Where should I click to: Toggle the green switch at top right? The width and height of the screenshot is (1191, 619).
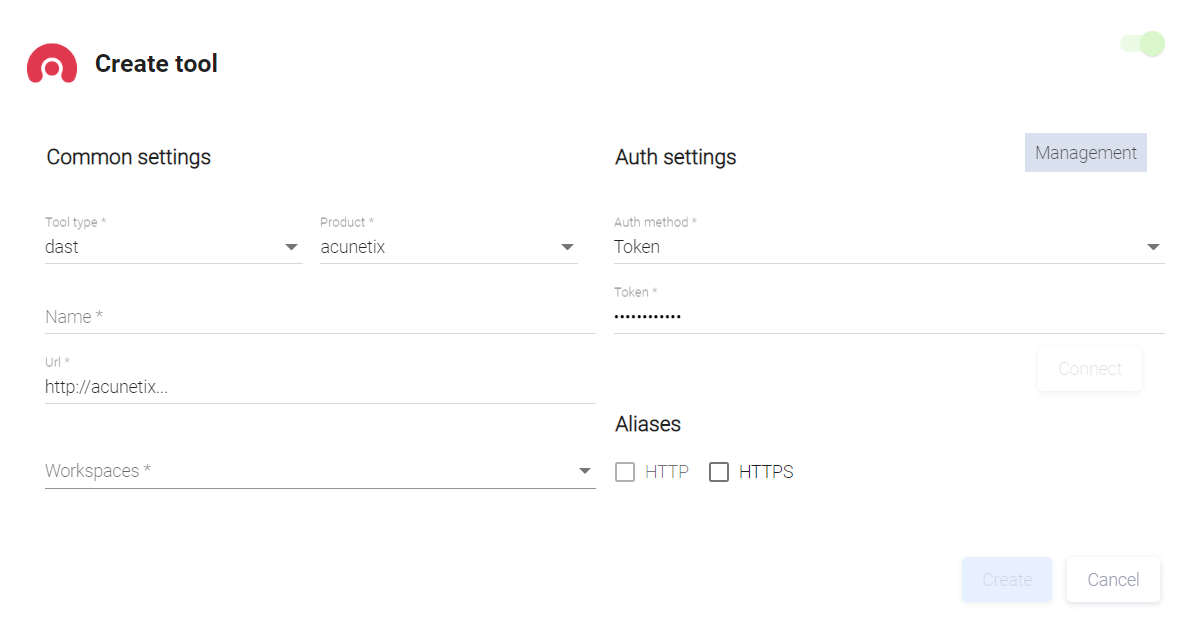(1143, 44)
